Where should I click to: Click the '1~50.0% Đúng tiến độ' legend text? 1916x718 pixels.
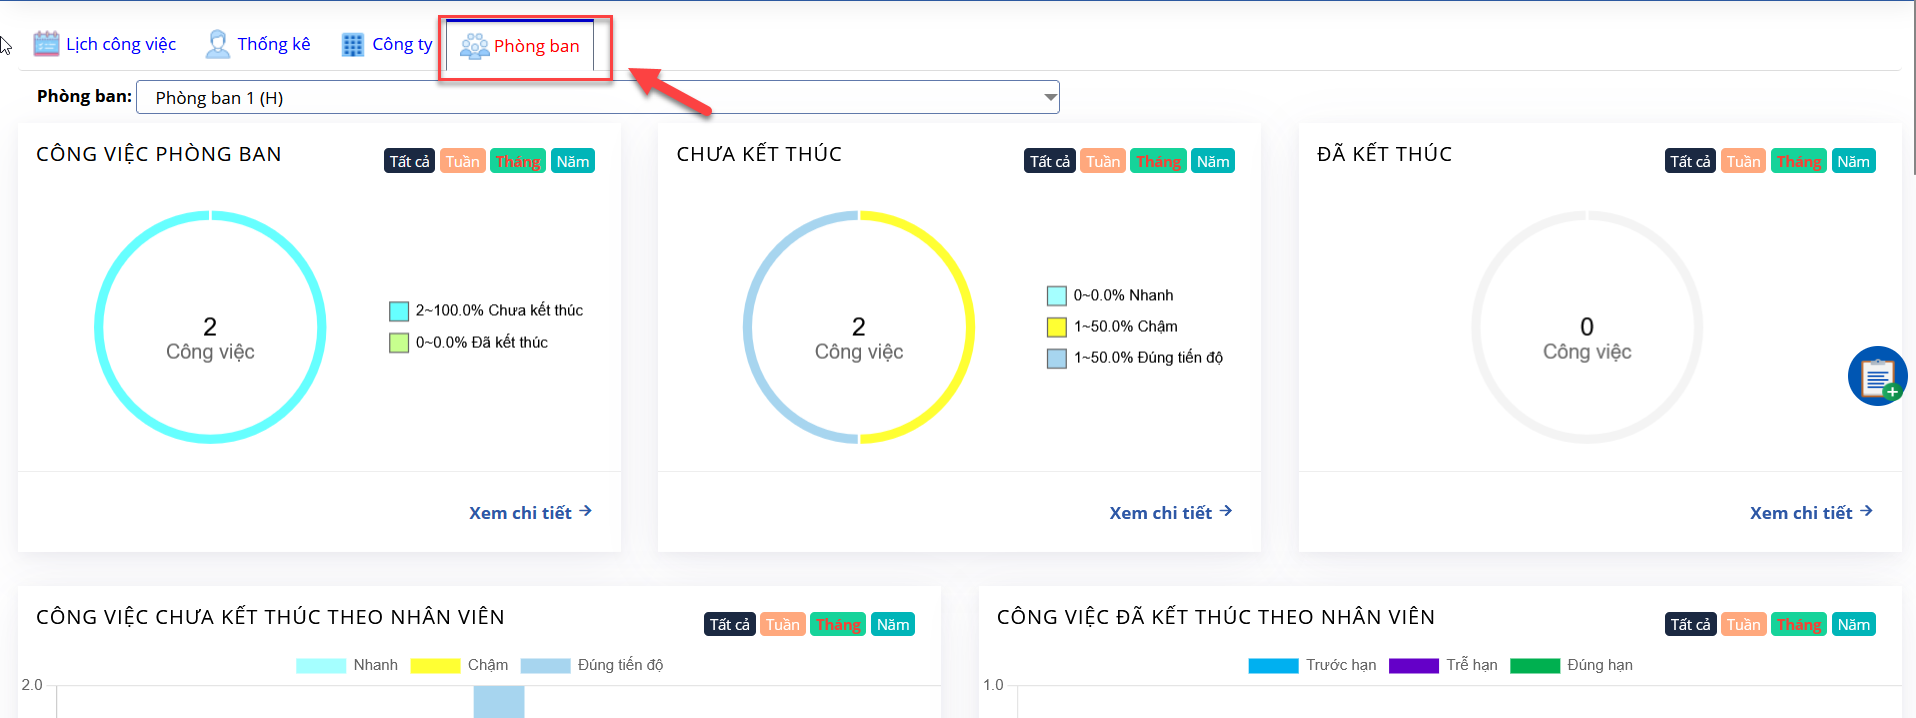click(x=1148, y=357)
